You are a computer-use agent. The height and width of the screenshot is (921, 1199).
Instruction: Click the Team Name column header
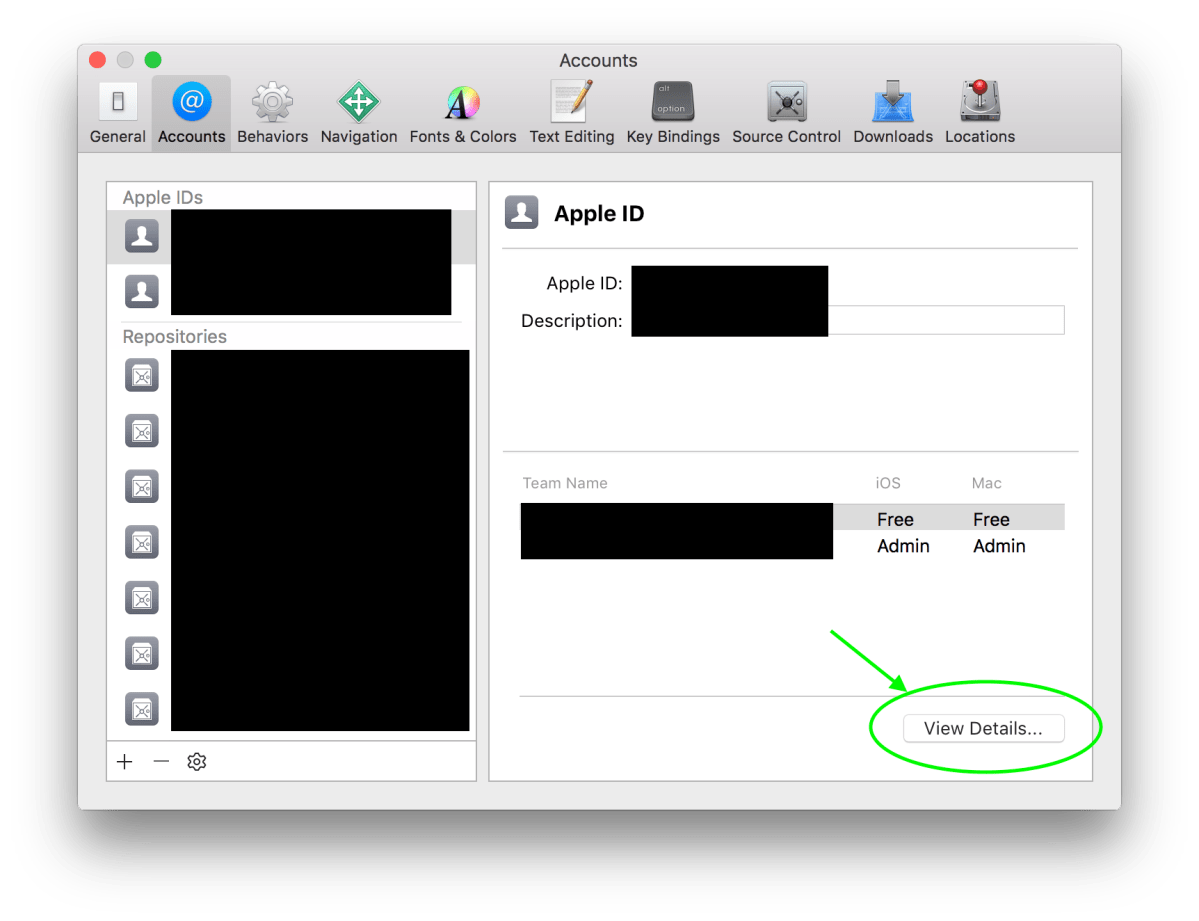coord(564,483)
